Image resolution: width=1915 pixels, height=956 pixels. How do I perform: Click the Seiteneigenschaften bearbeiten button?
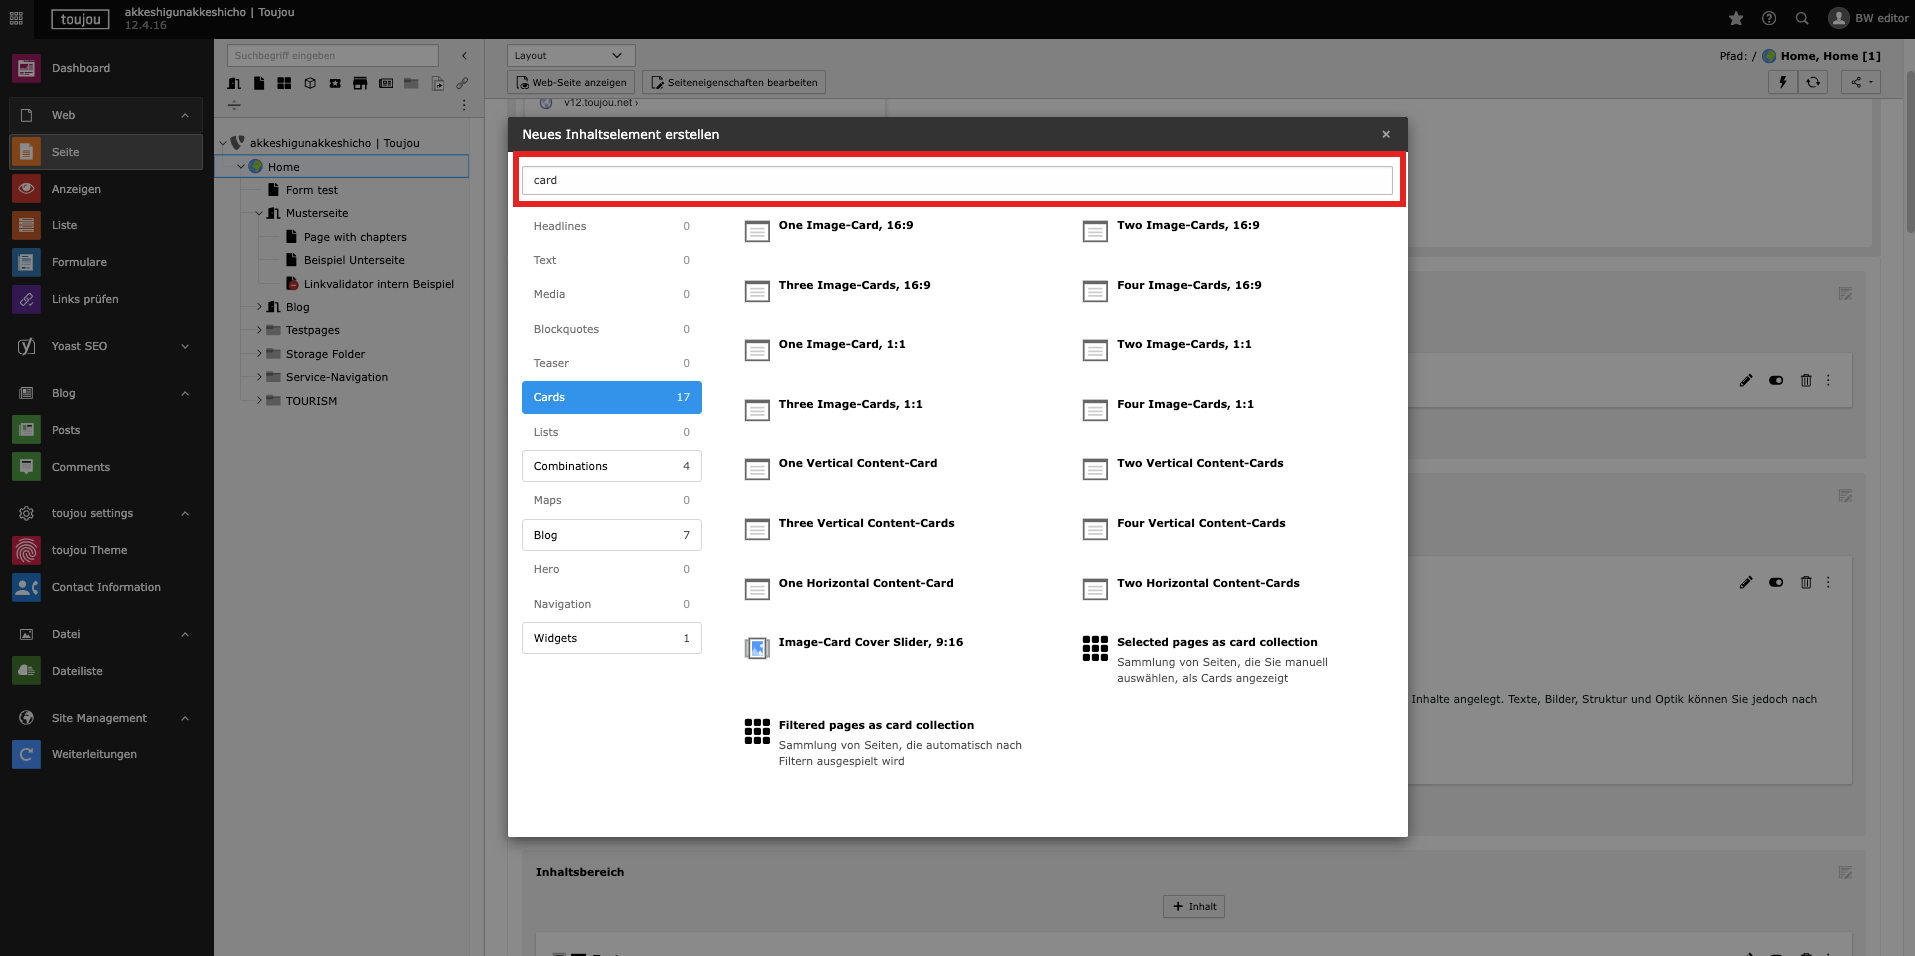click(734, 82)
